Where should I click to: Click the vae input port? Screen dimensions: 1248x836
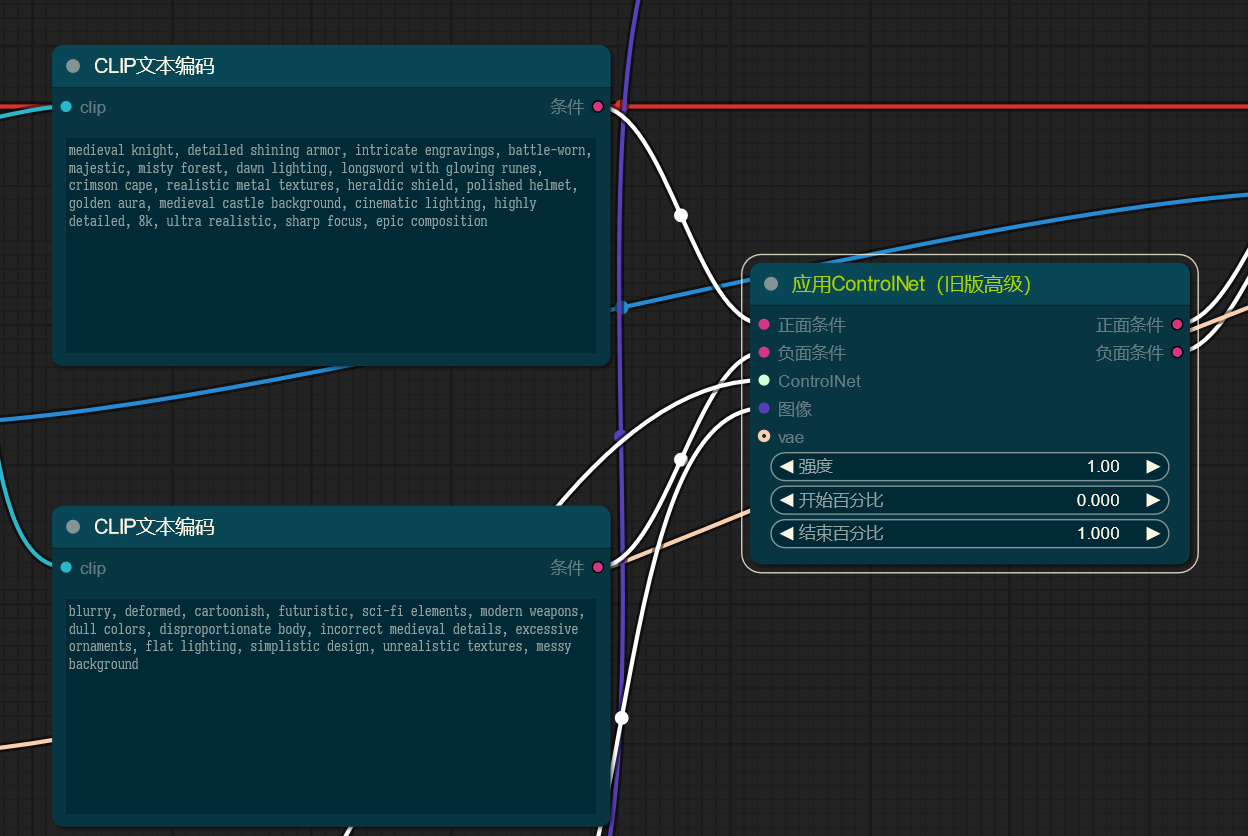(x=764, y=437)
